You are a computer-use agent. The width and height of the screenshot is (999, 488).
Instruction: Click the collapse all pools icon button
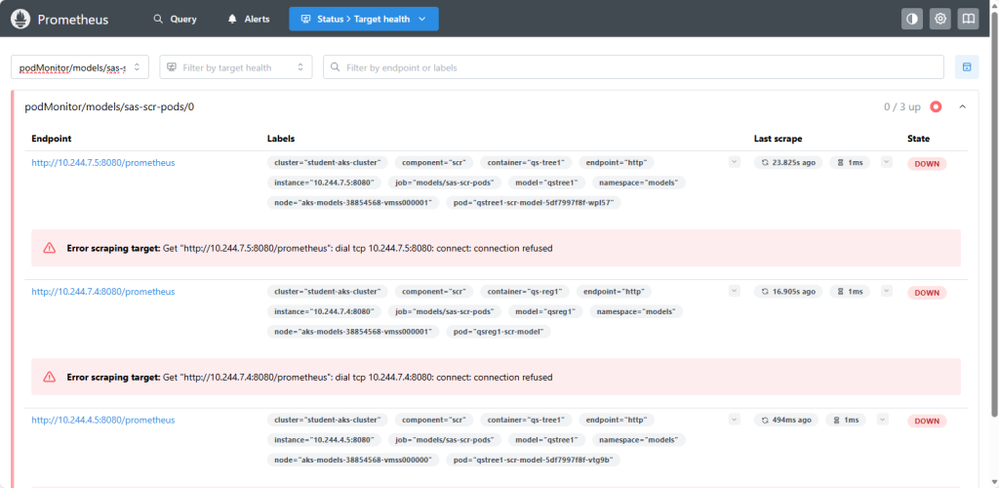[967, 67]
